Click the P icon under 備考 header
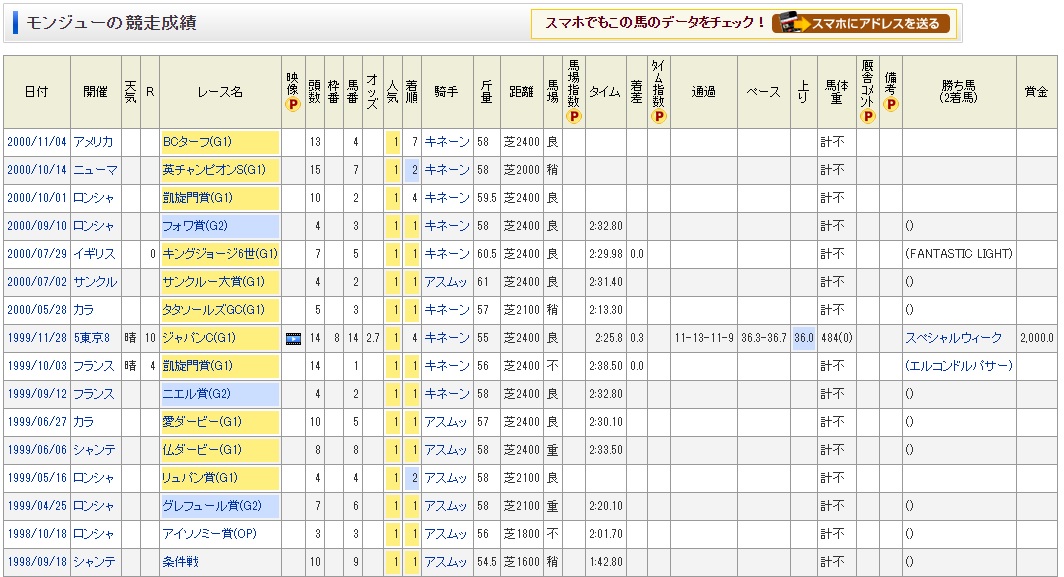Screen dimensions: 1064x577 pyautogui.click(x=890, y=103)
